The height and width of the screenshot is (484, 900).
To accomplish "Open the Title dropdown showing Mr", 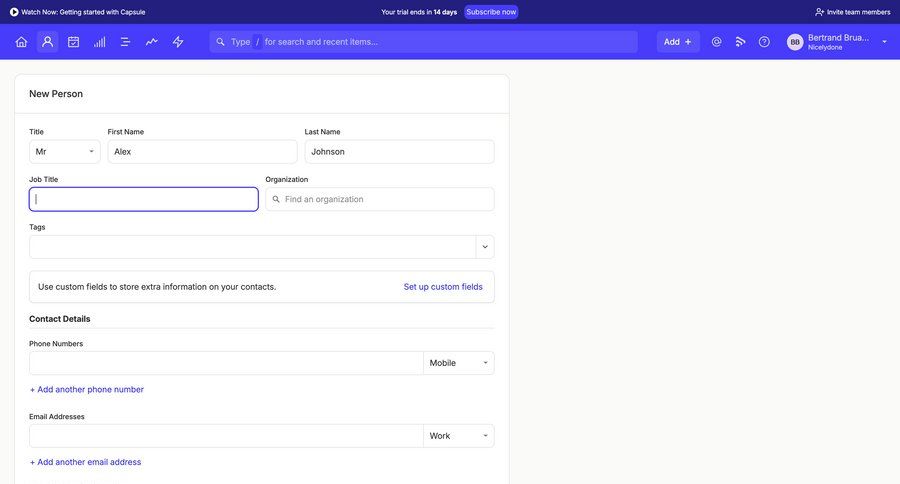I will click(64, 152).
